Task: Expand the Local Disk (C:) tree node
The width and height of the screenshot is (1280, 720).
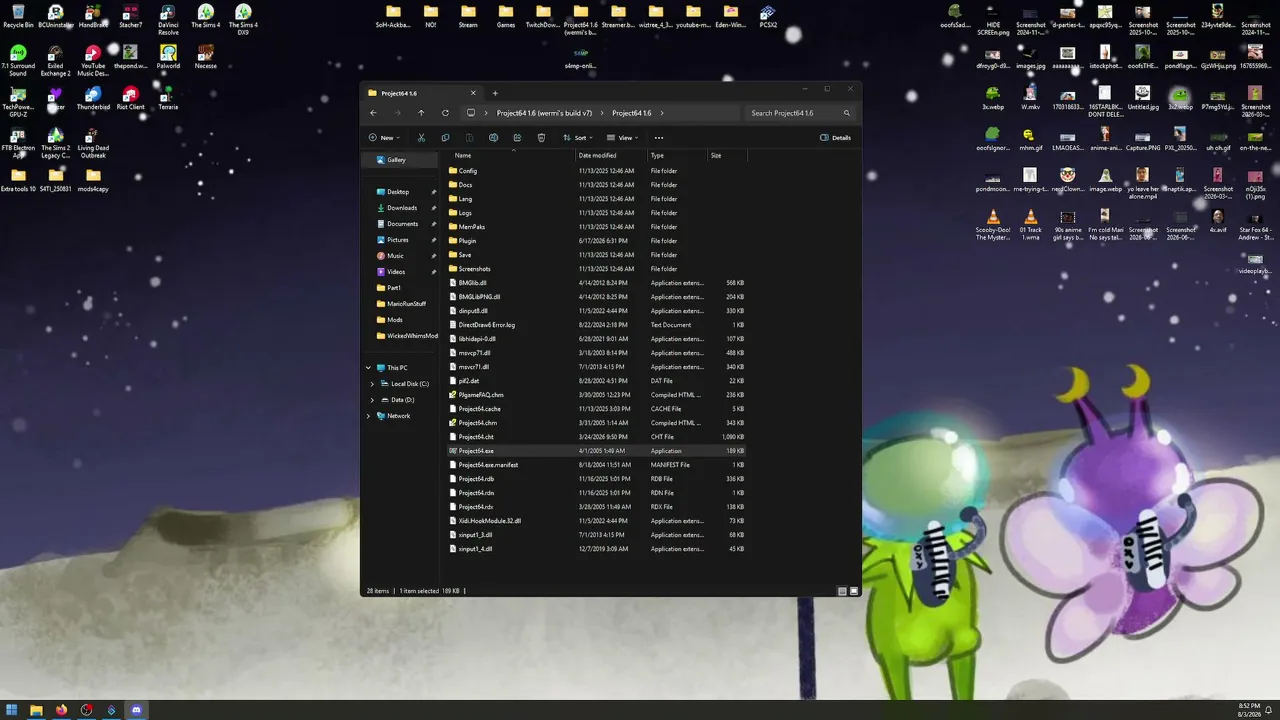Action: pos(372,384)
